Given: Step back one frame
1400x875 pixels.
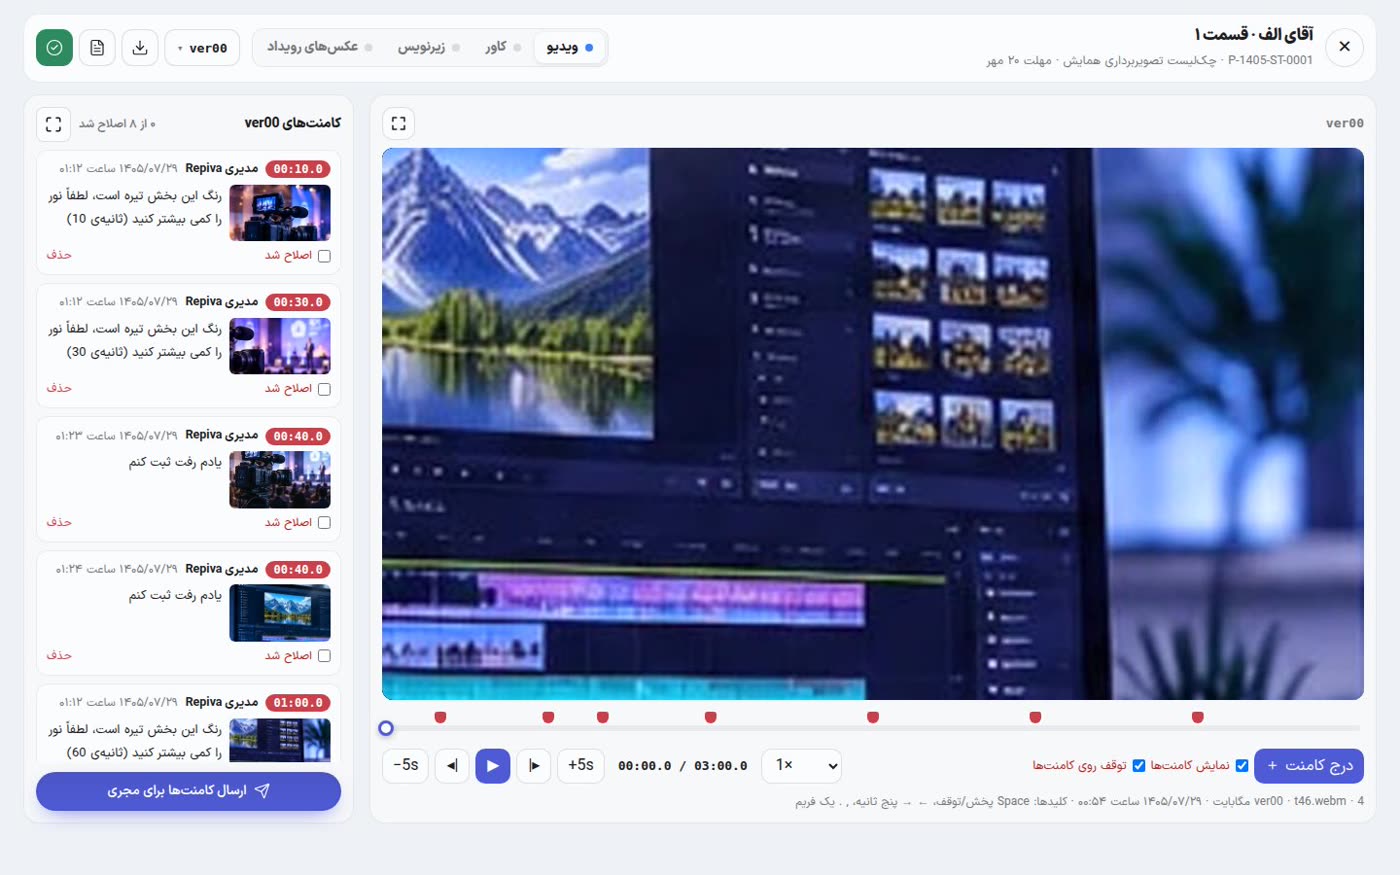Looking at the screenshot, I should point(452,766).
